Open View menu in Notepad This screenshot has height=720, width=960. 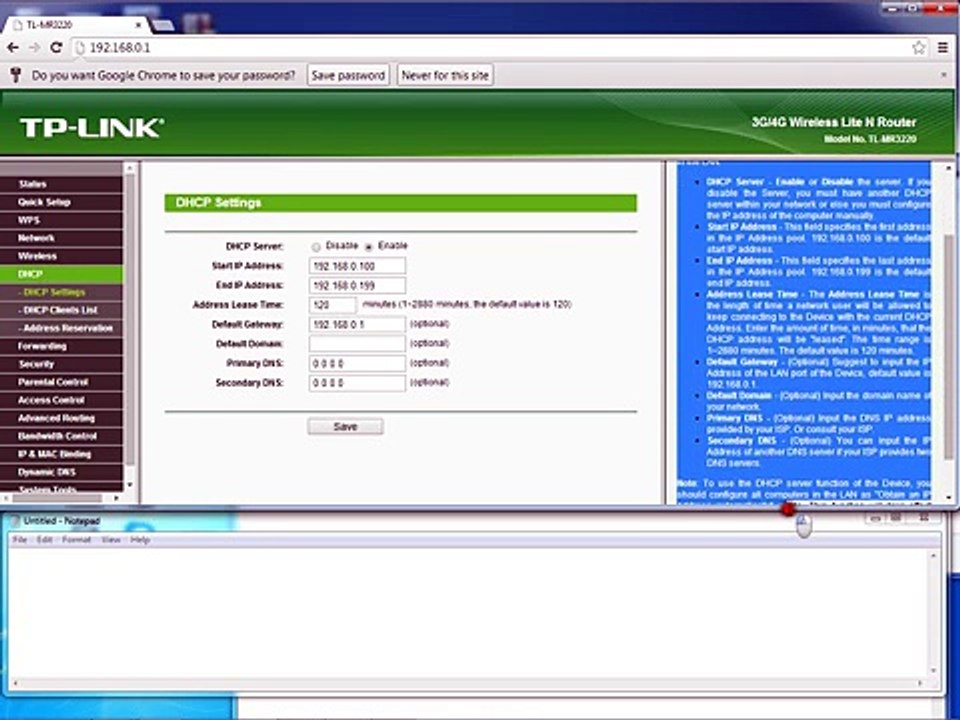point(111,540)
